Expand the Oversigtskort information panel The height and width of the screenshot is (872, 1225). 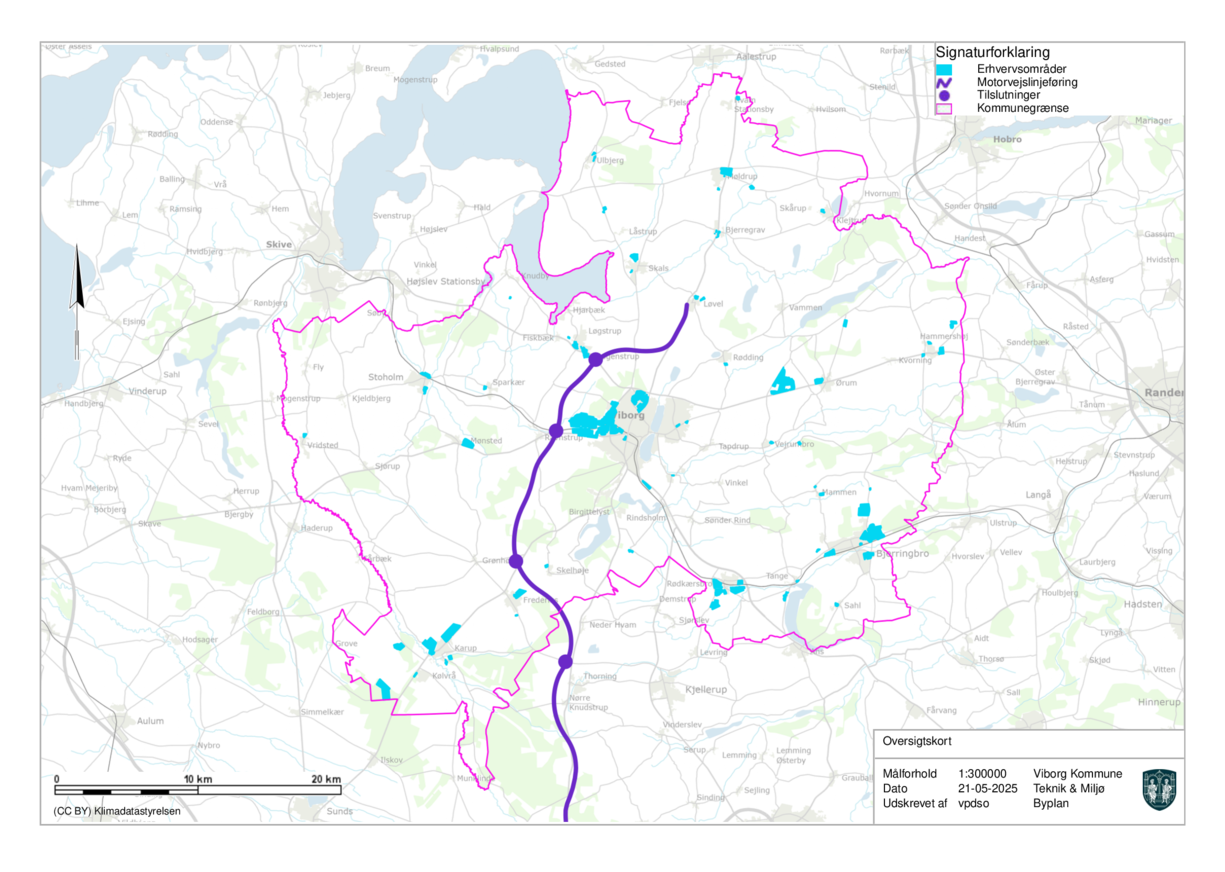click(917, 742)
